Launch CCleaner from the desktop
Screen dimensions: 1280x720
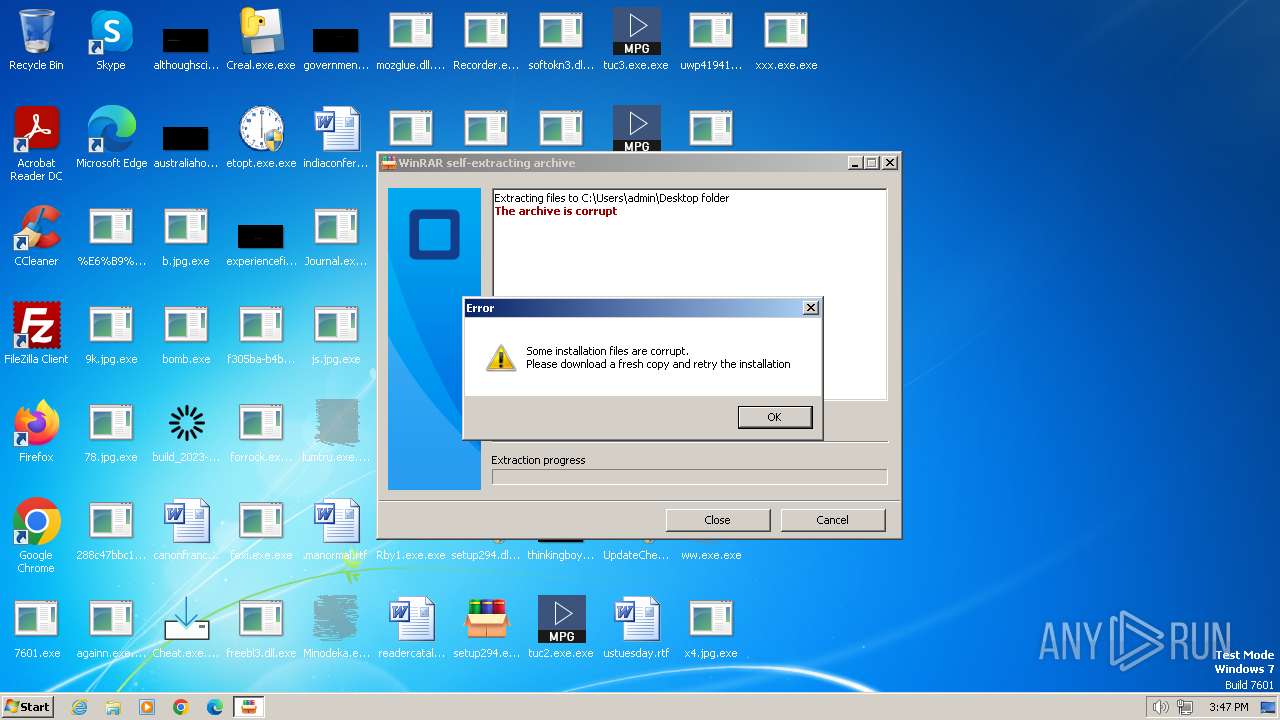pos(36,236)
